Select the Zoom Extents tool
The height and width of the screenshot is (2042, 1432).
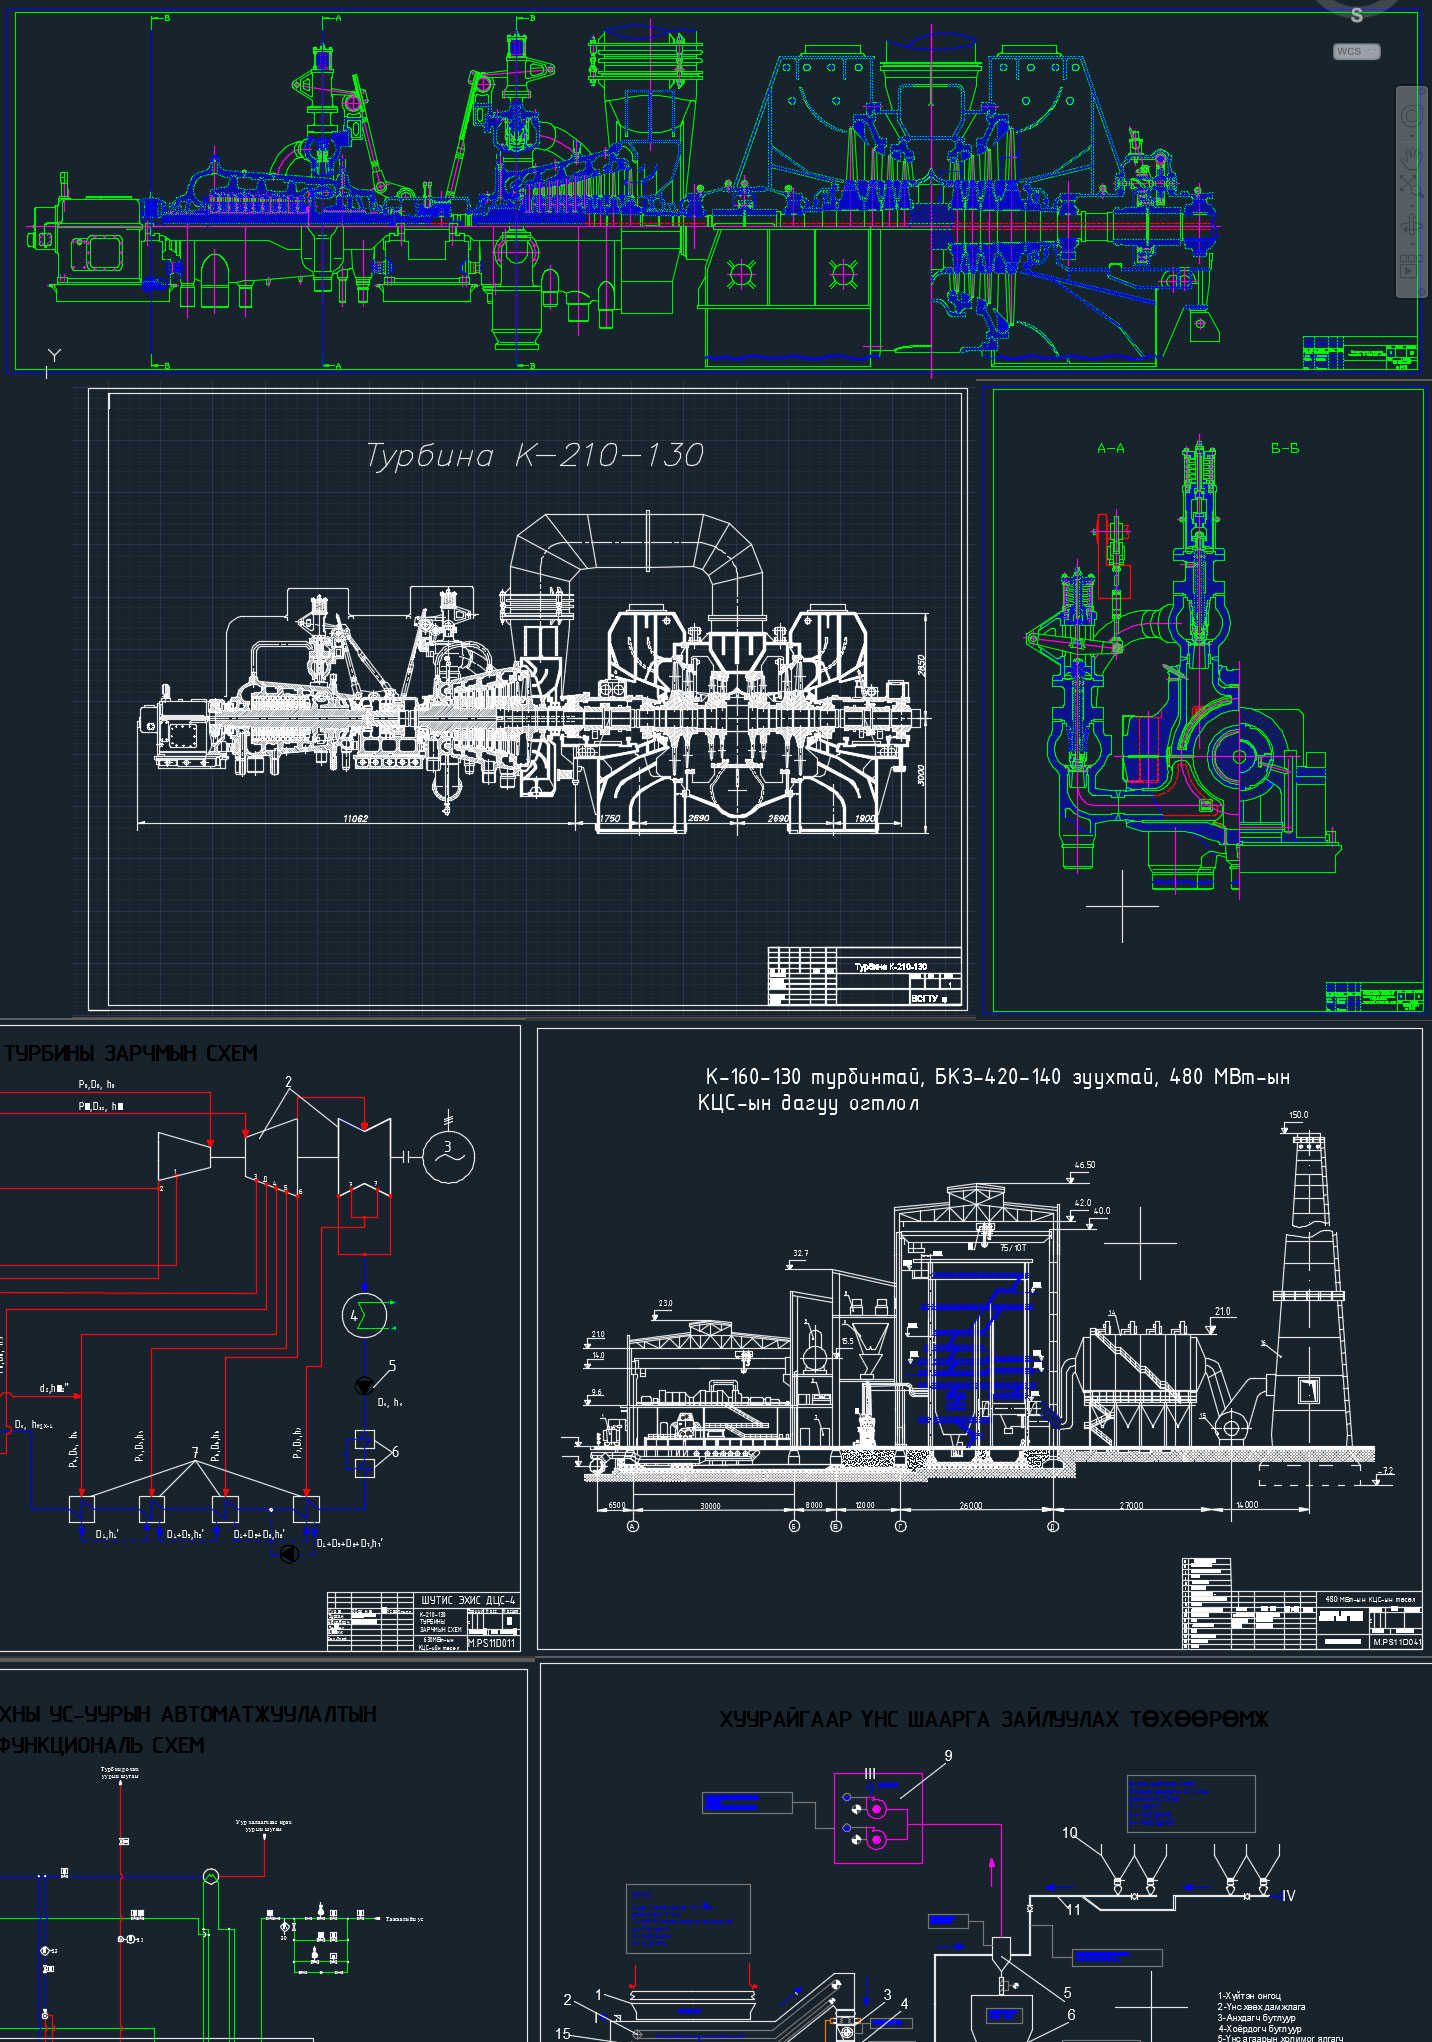pos(1411,186)
